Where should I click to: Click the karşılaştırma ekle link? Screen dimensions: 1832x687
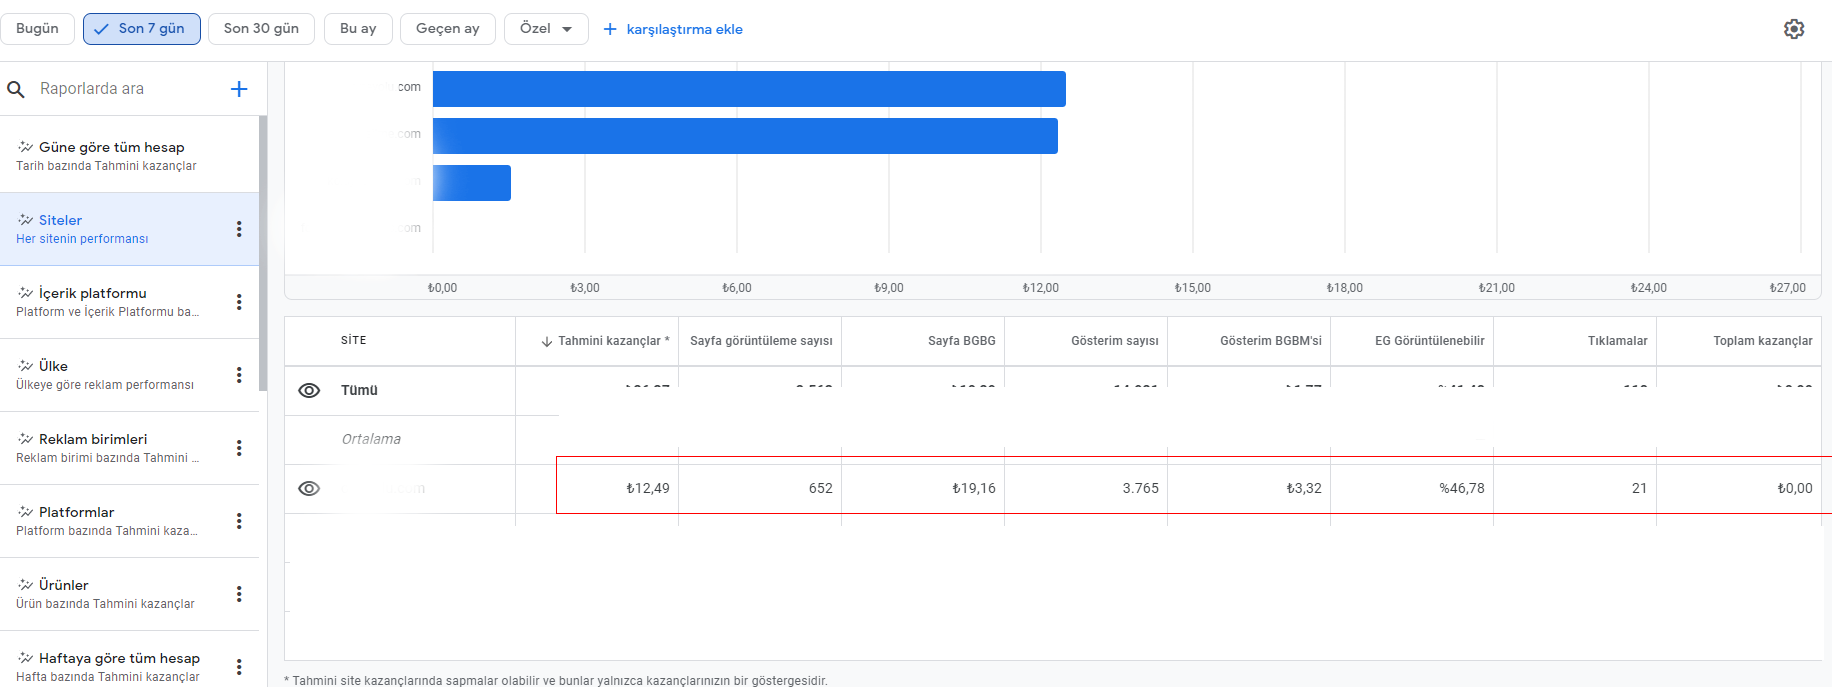coord(673,29)
